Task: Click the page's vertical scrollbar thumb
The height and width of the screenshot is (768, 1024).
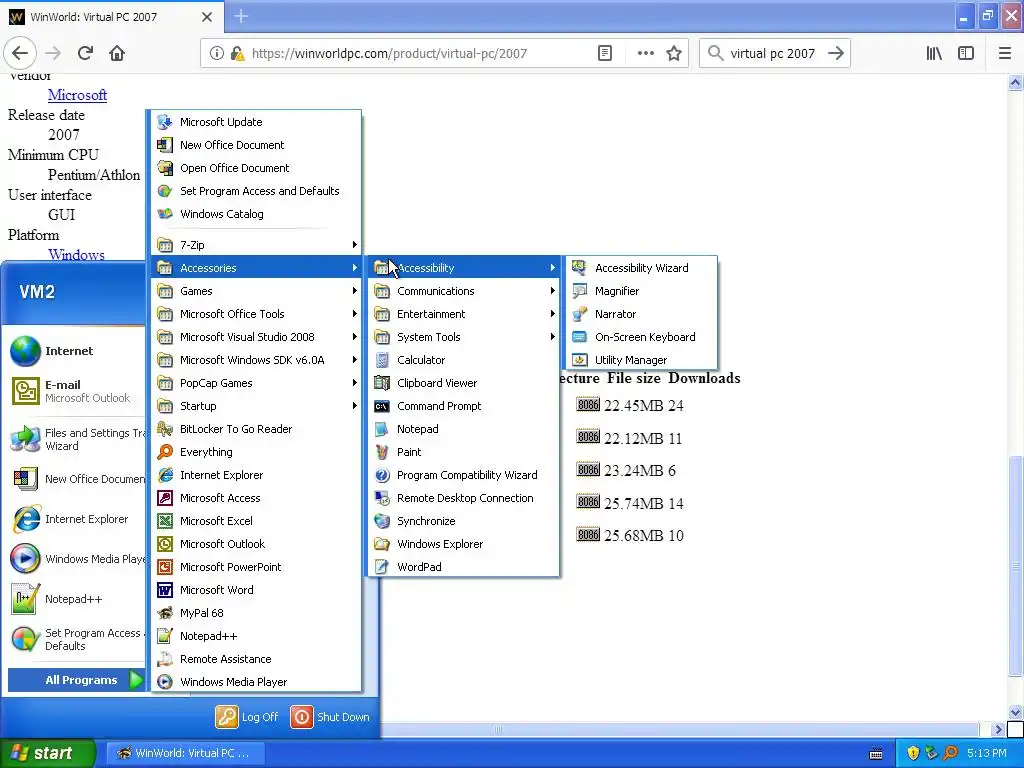Action: (x=1015, y=567)
